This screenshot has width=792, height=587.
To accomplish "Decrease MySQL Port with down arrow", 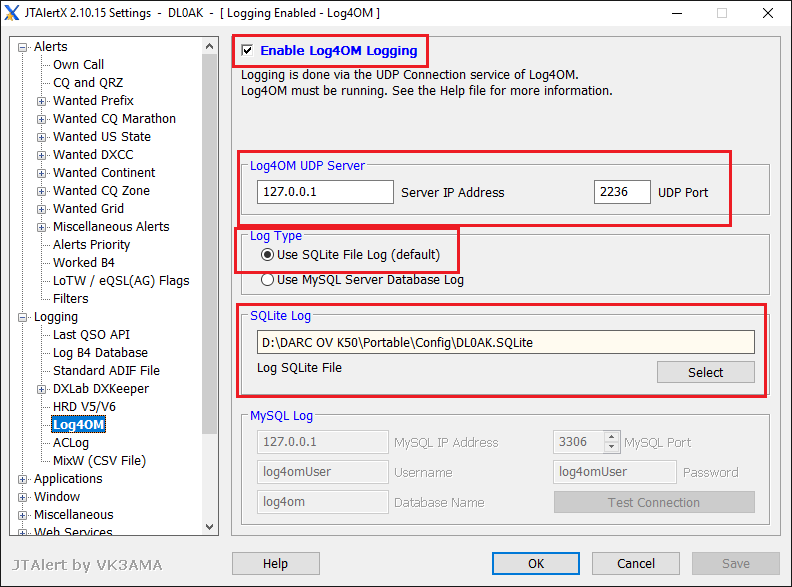I will (612, 448).
